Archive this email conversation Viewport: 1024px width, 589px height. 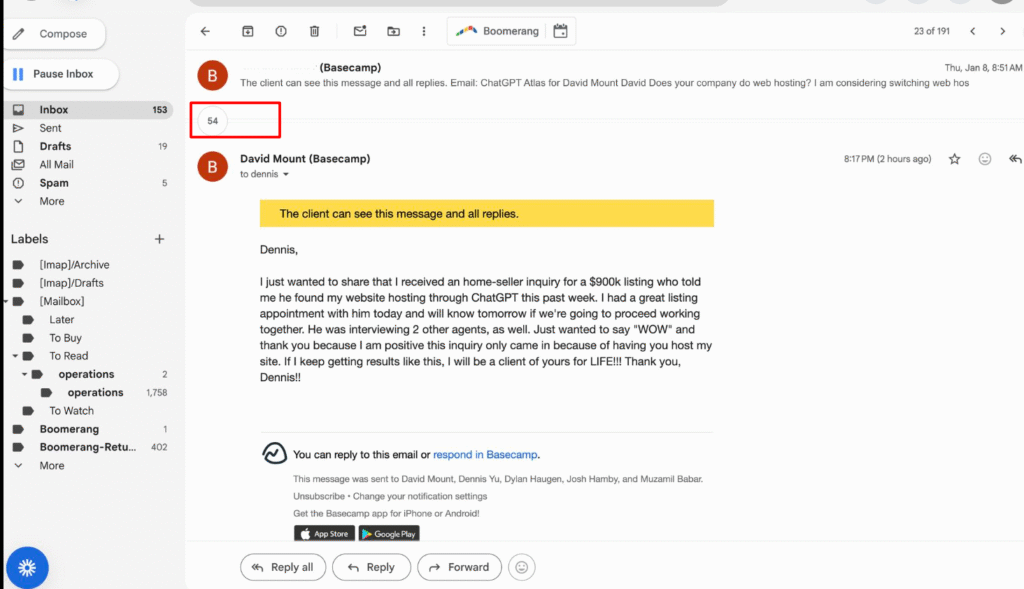click(x=248, y=32)
